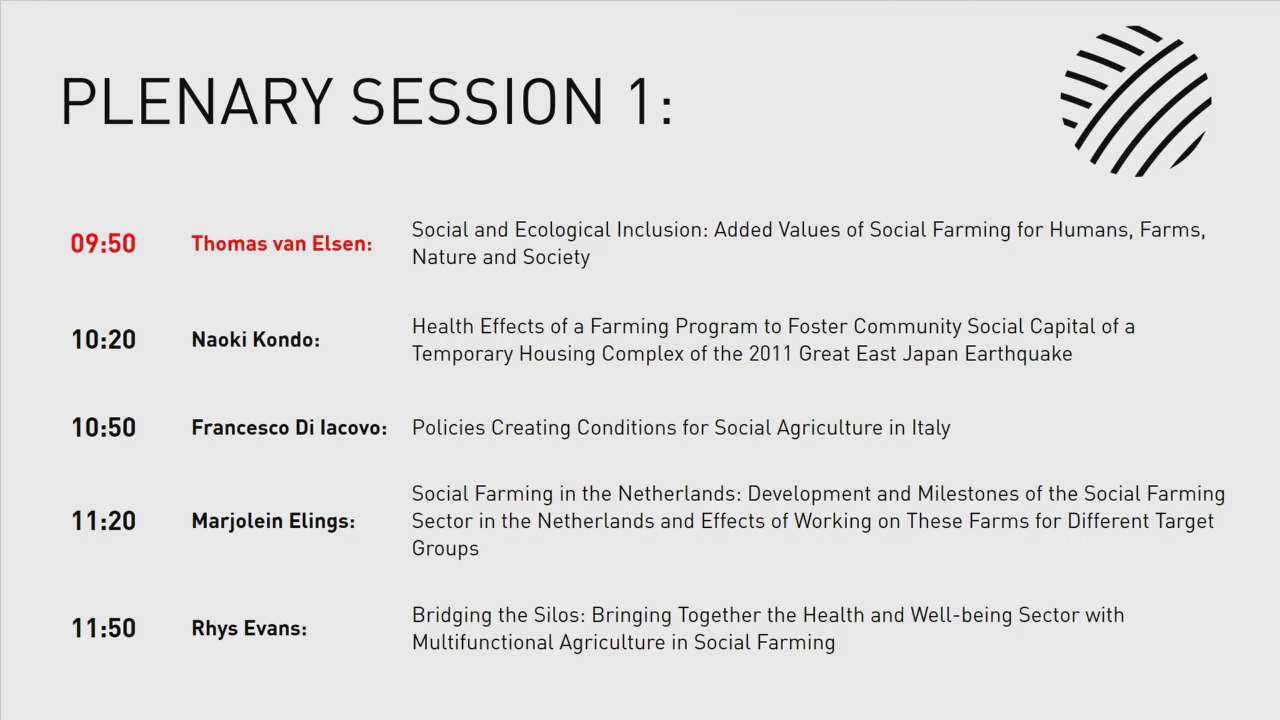Open the Health Effects of a Farming Program title
The height and width of the screenshot is (720, 1280).
coord(772,327)
